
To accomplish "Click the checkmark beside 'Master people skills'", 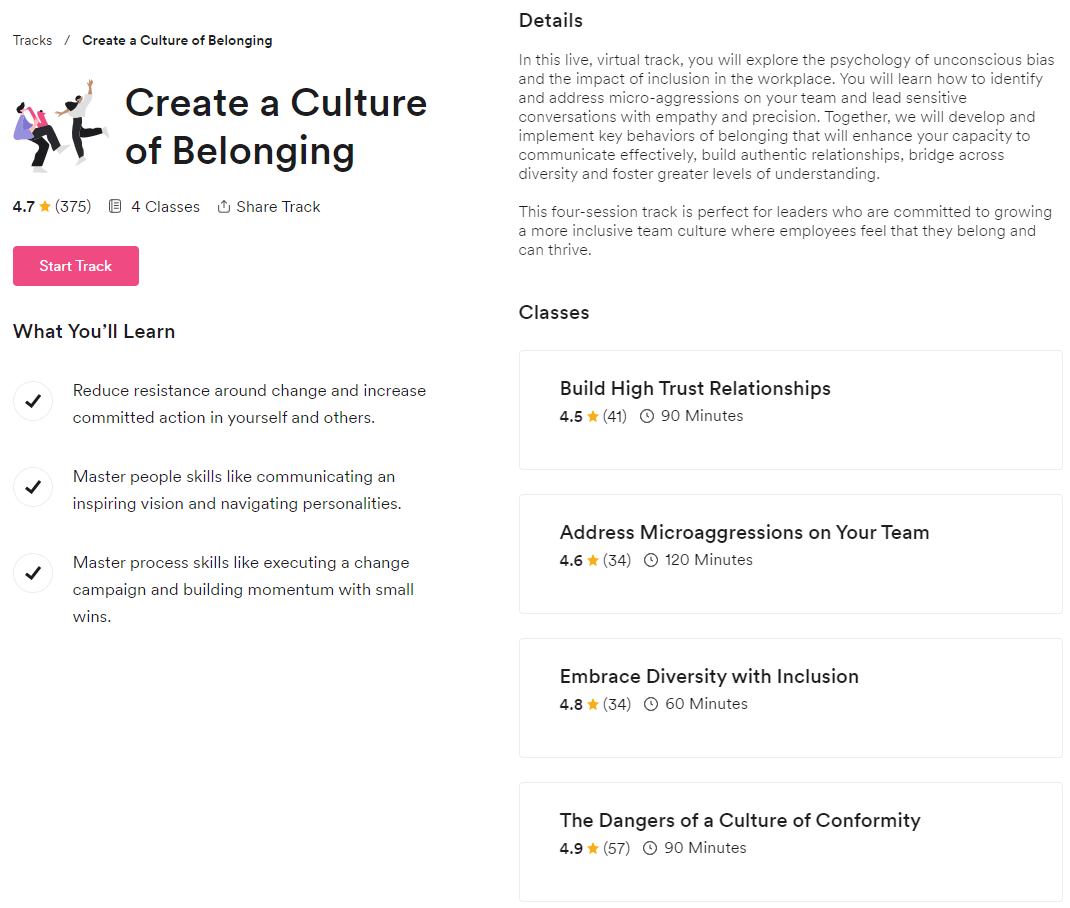I will point(33,487).
